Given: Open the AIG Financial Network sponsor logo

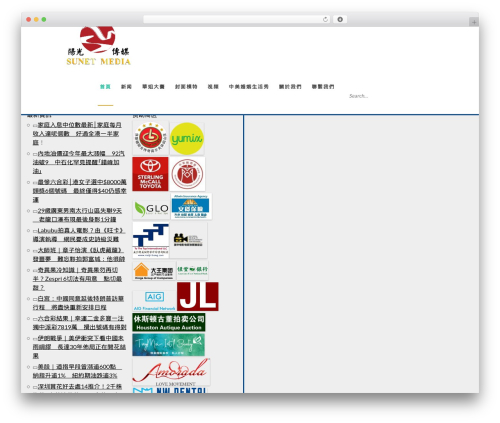Looking at the screenshot, I should coord(154,301).
